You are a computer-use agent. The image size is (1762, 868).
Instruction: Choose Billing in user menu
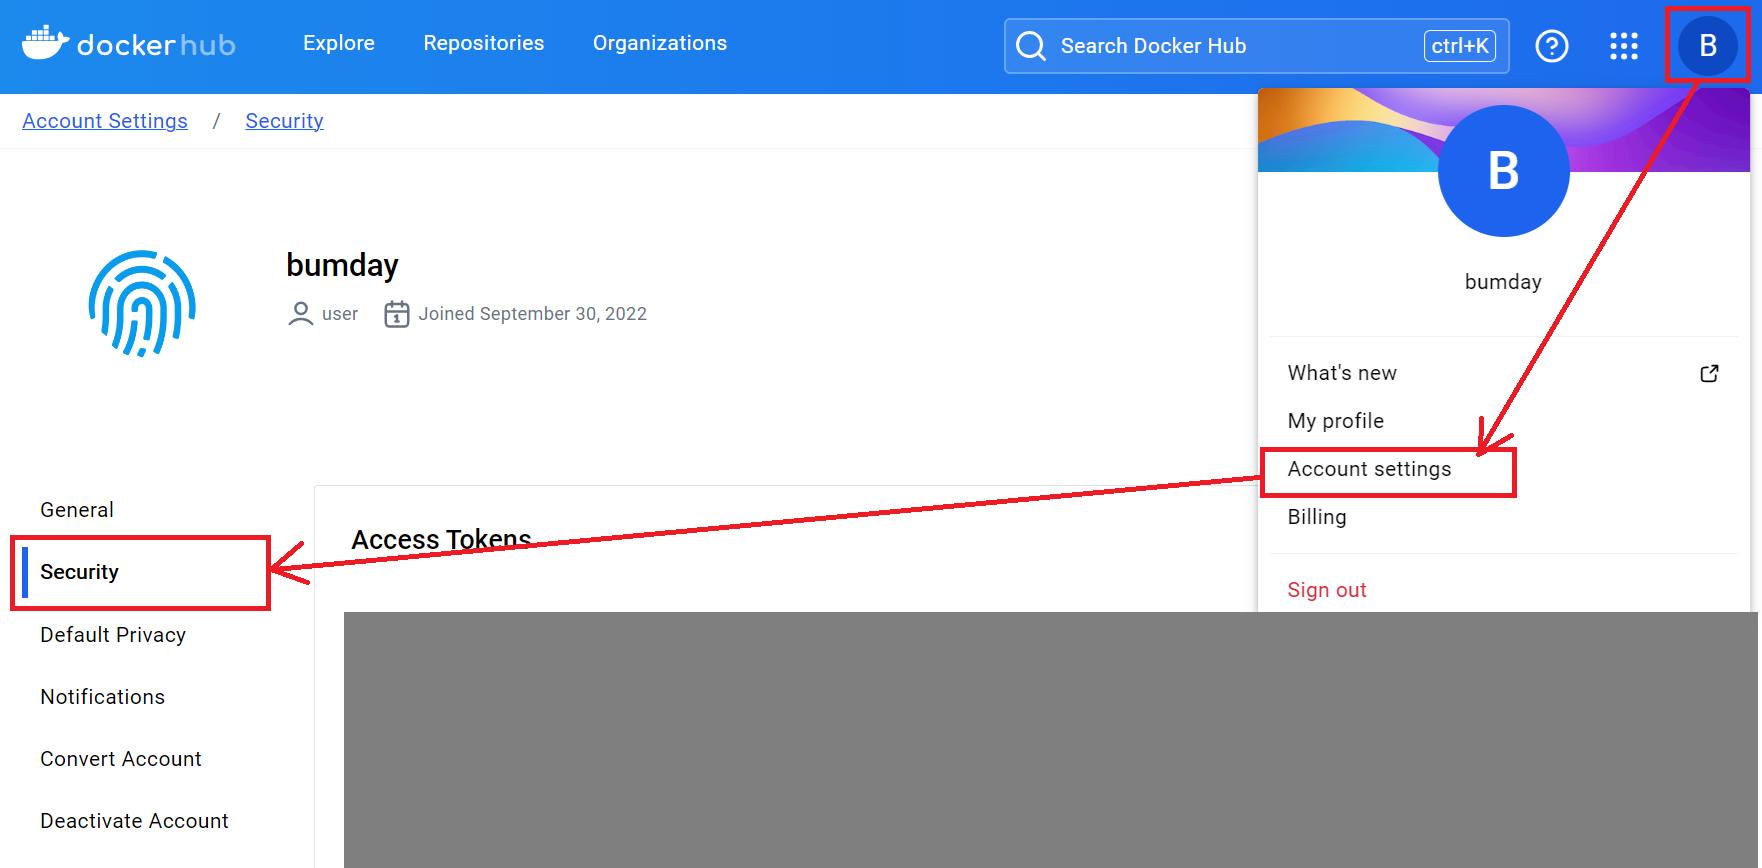click(x=1317, y=517)
